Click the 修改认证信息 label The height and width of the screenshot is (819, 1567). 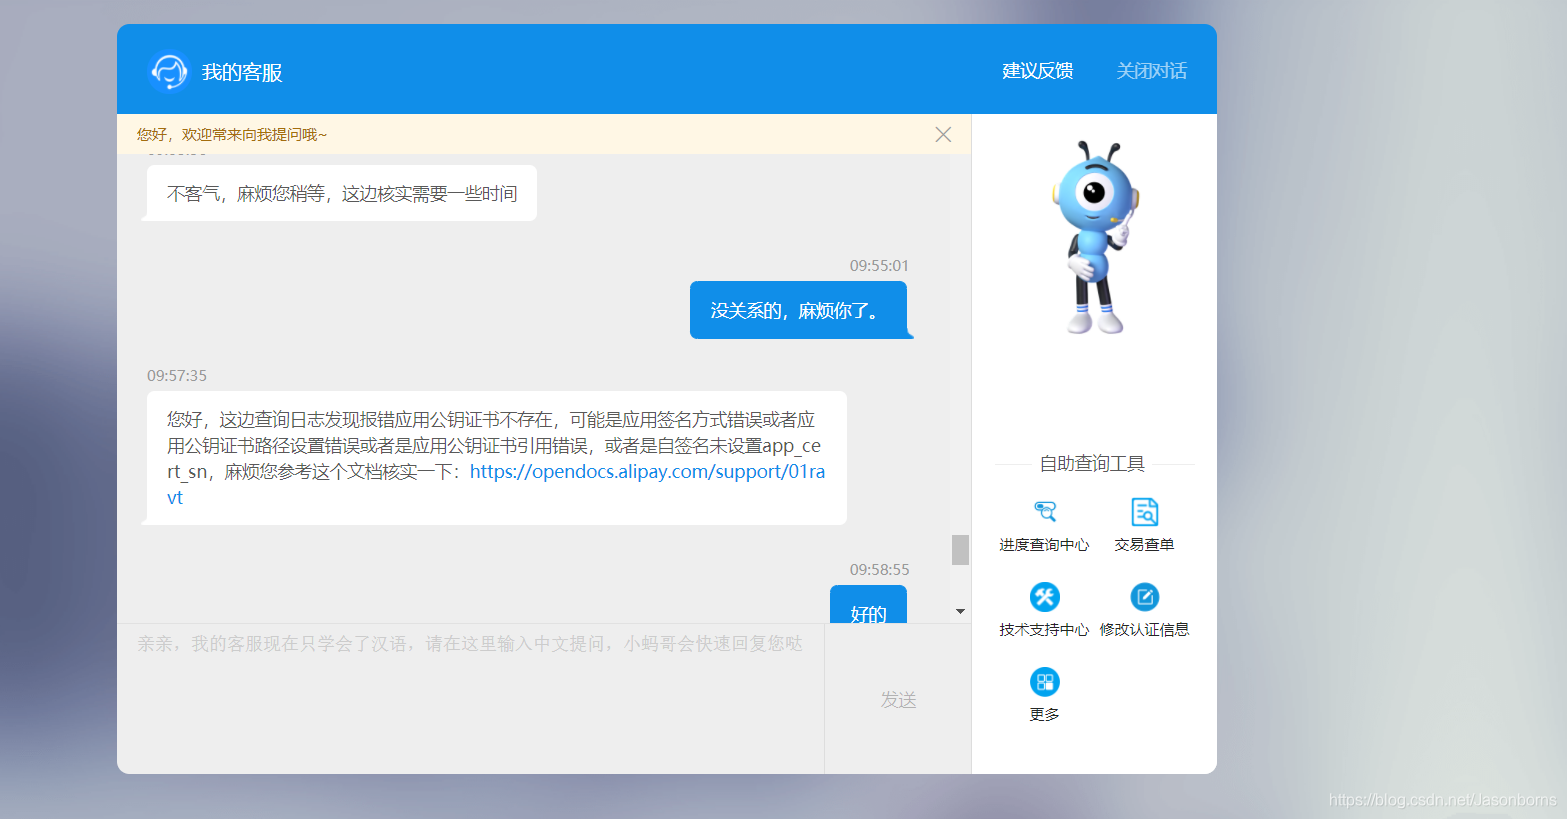coord(1144,630)
